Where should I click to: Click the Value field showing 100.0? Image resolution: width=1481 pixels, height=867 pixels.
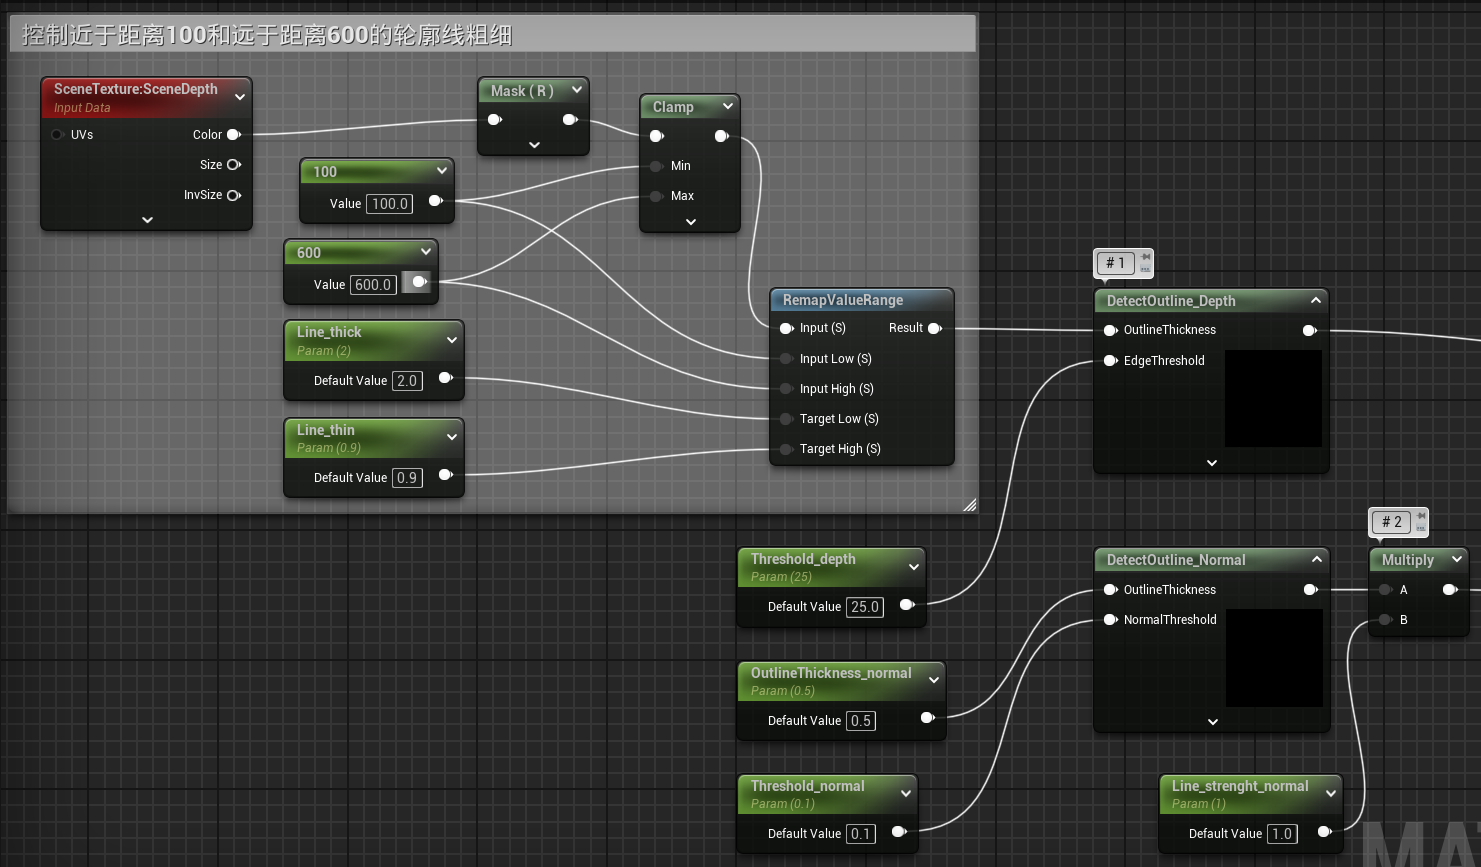(389, 204)
